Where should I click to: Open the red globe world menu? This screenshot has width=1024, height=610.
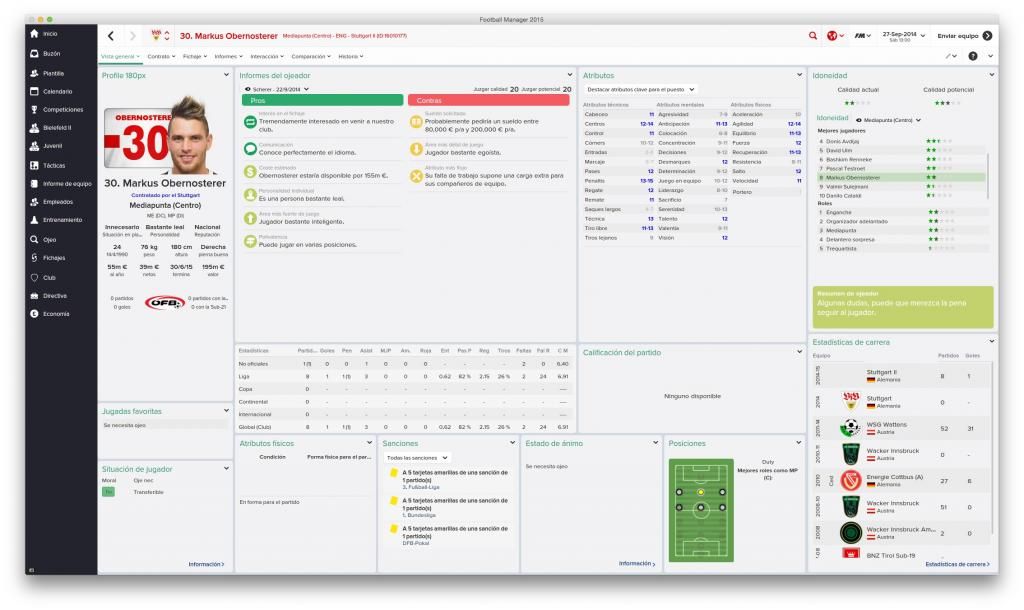pos(835,36)
